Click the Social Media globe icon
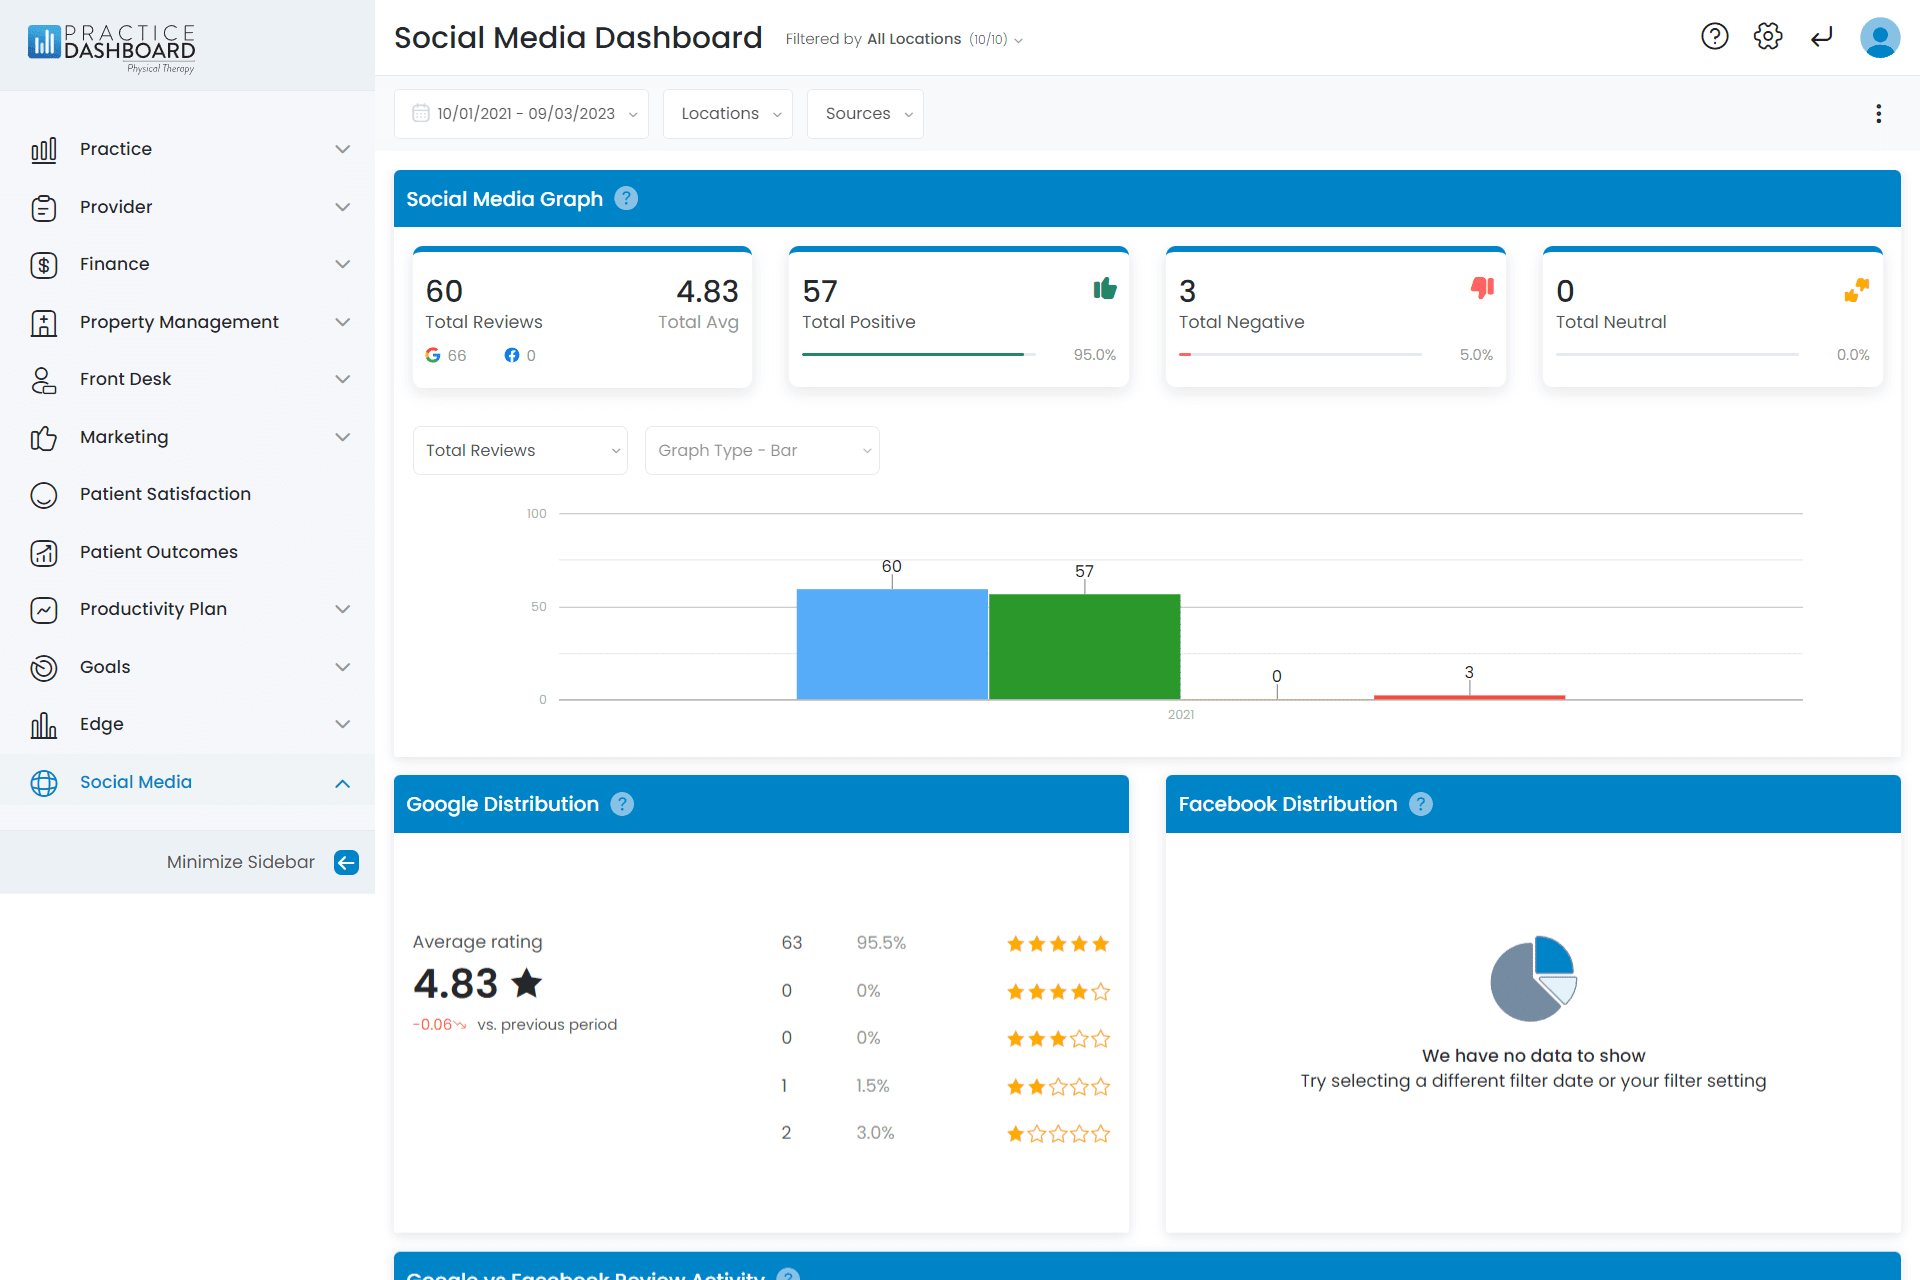 (x=44, y=783)
